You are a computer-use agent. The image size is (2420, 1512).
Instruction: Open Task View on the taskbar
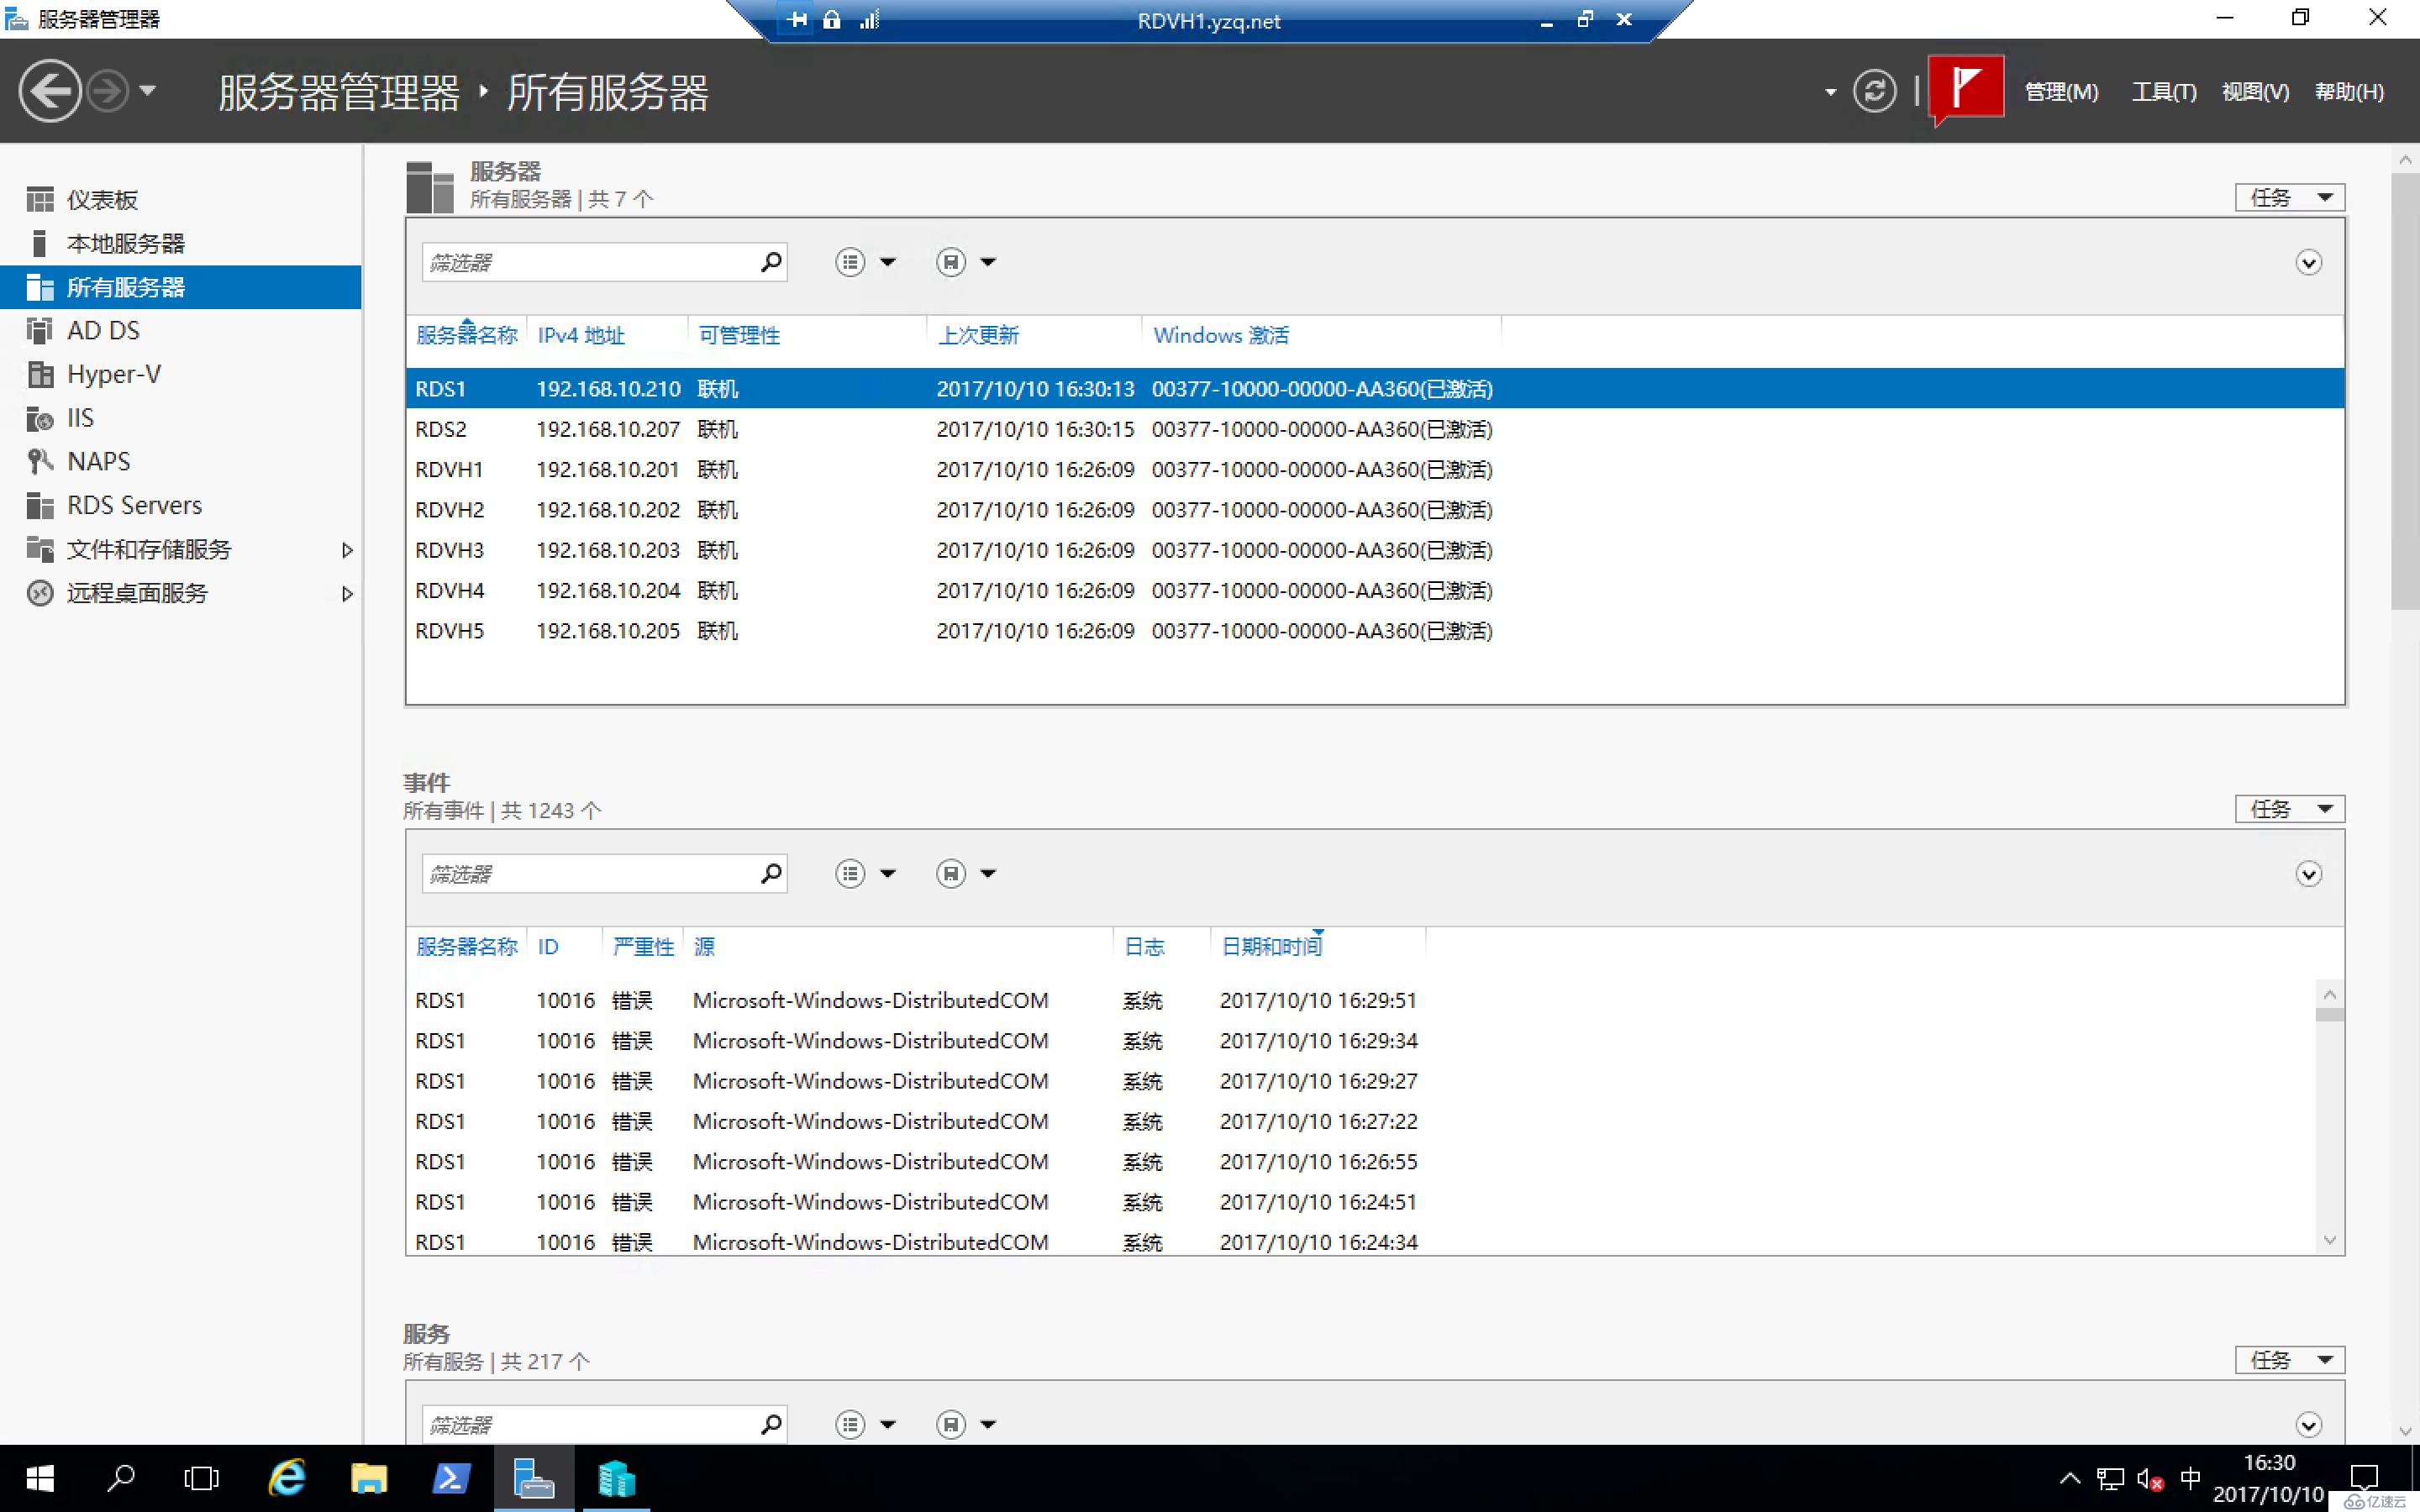coord(201,1478)
